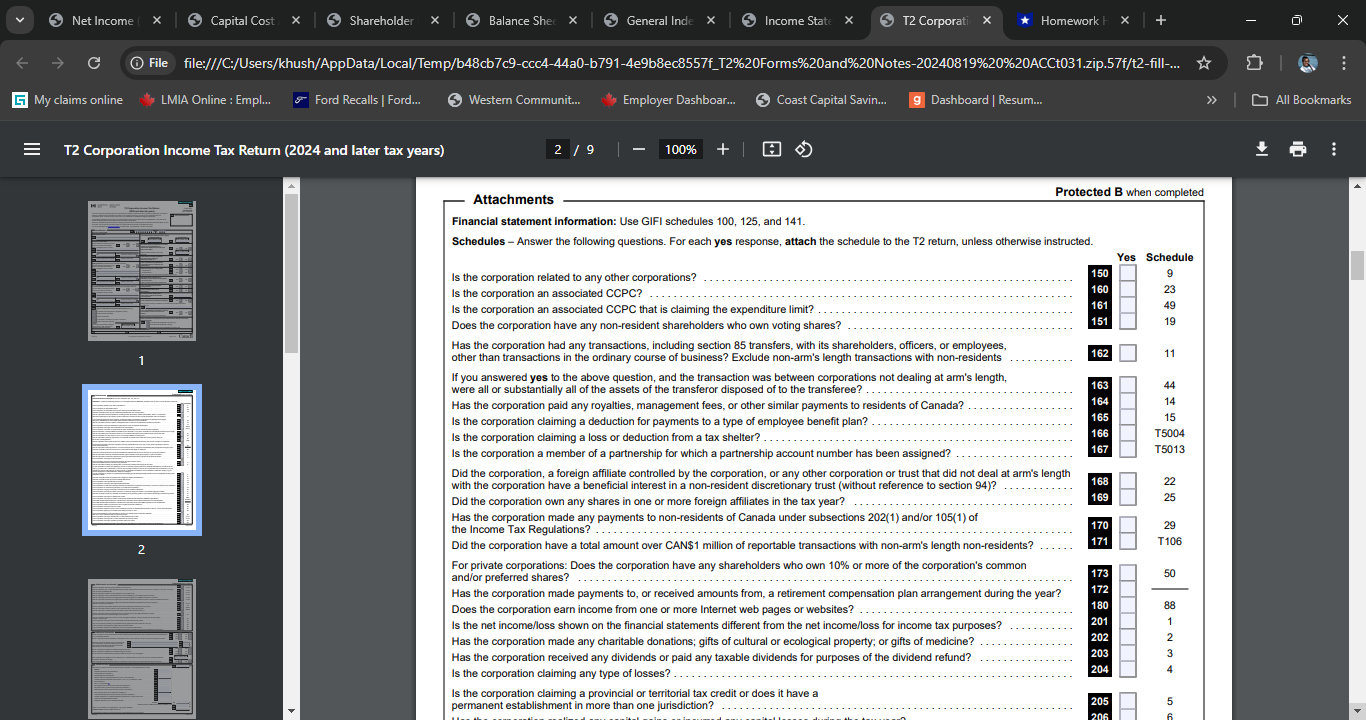Switch to the Capital Cost tab
Image resolution: width=1366 pixels, height=720 pixels.
pos(242,20)
